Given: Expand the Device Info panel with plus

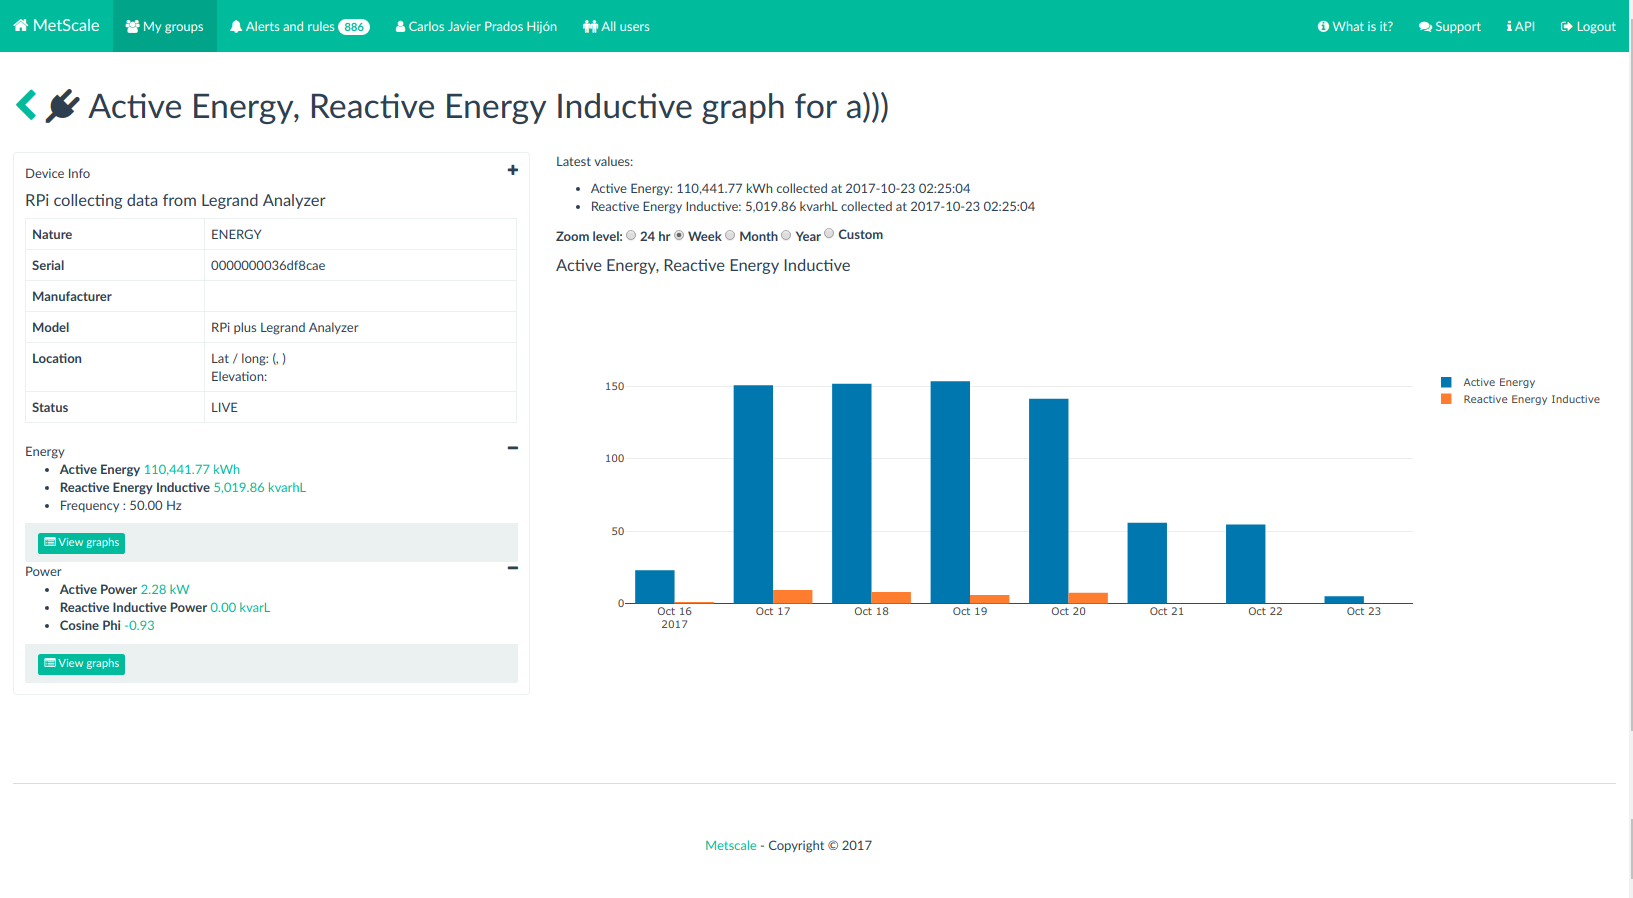Looking at the screenshot, I should (513, 170).
